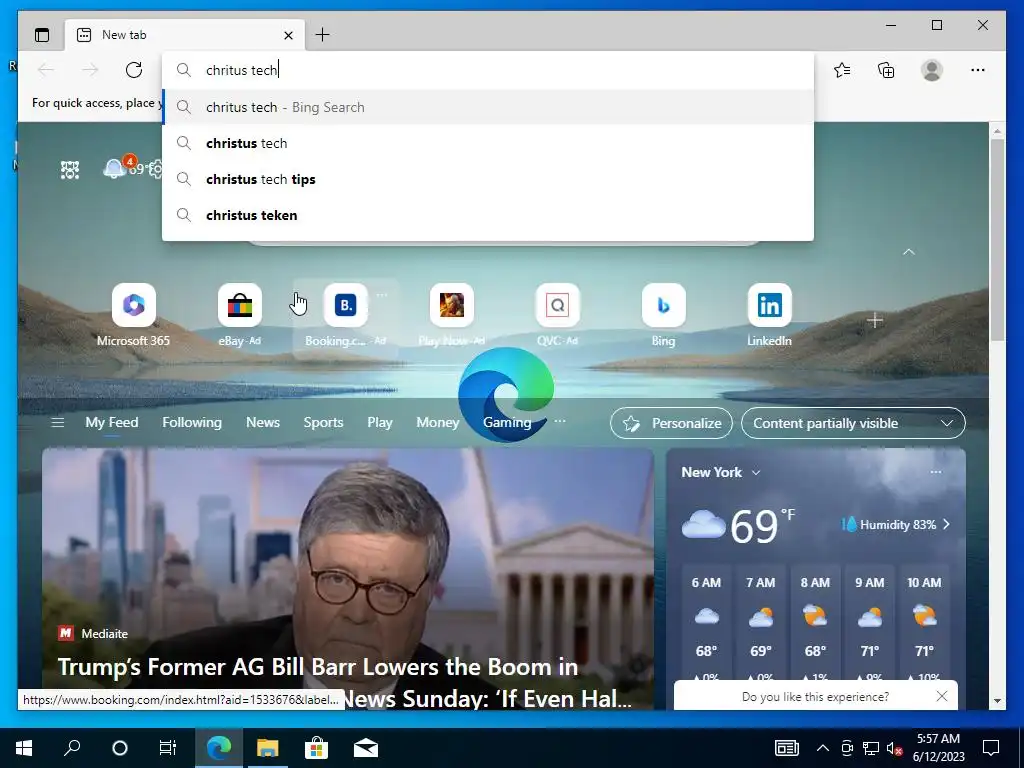The height and width of the screenshot is (768, 1024).
Task: Open the tab actions menu icon
Action: [42, 35]
